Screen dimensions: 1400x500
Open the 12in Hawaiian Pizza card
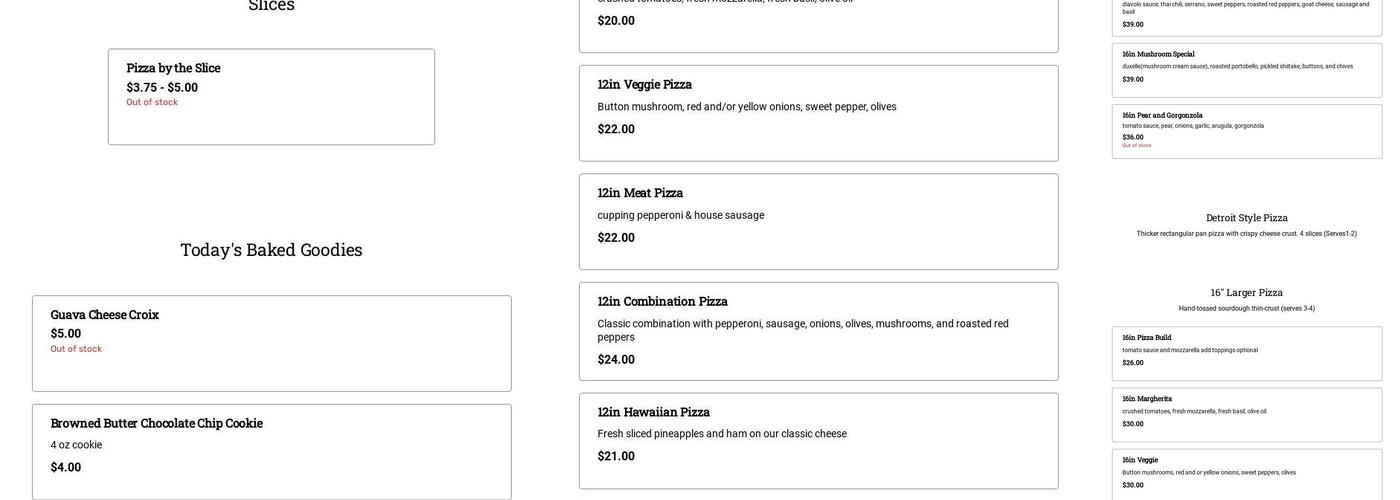pos(818,440)
